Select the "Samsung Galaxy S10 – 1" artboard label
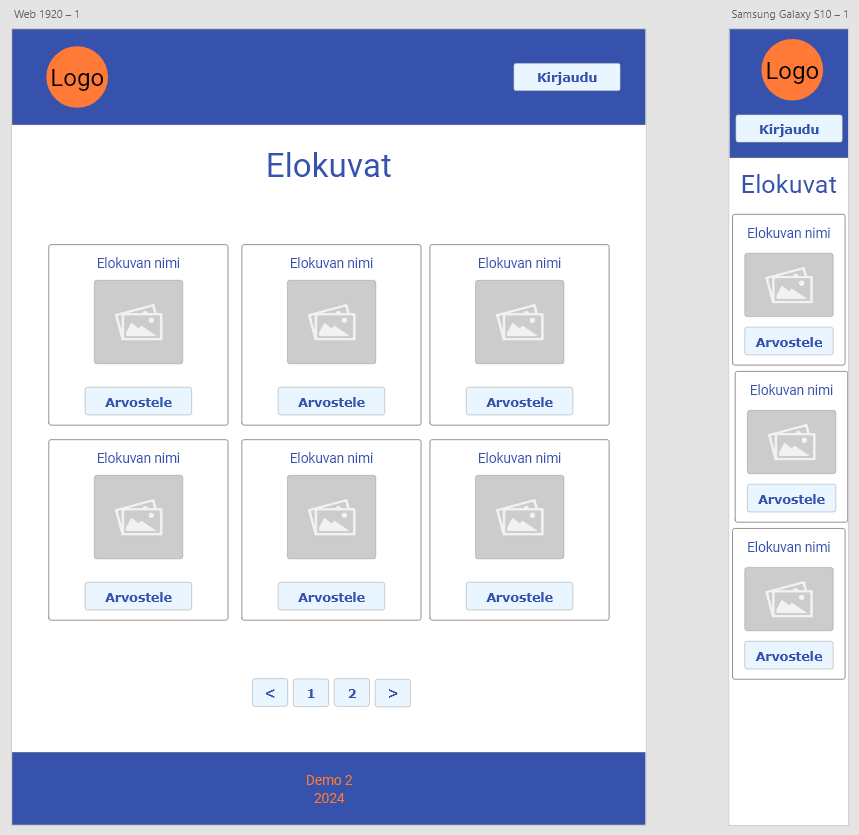This screenshot has width=859, height=835. [x=789, y=14]
